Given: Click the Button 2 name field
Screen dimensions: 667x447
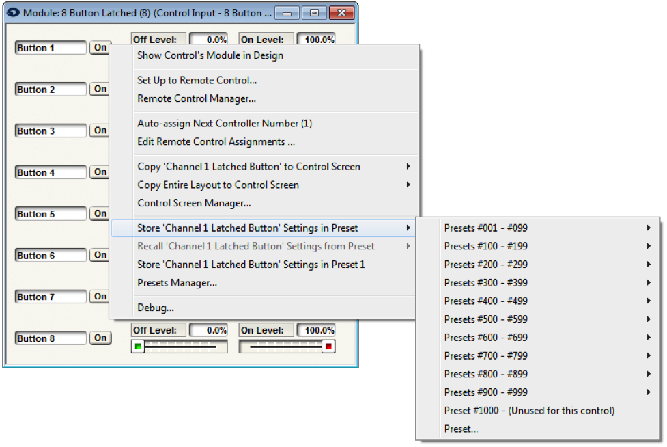Looking at the screenshot, I should click(51, 89).
